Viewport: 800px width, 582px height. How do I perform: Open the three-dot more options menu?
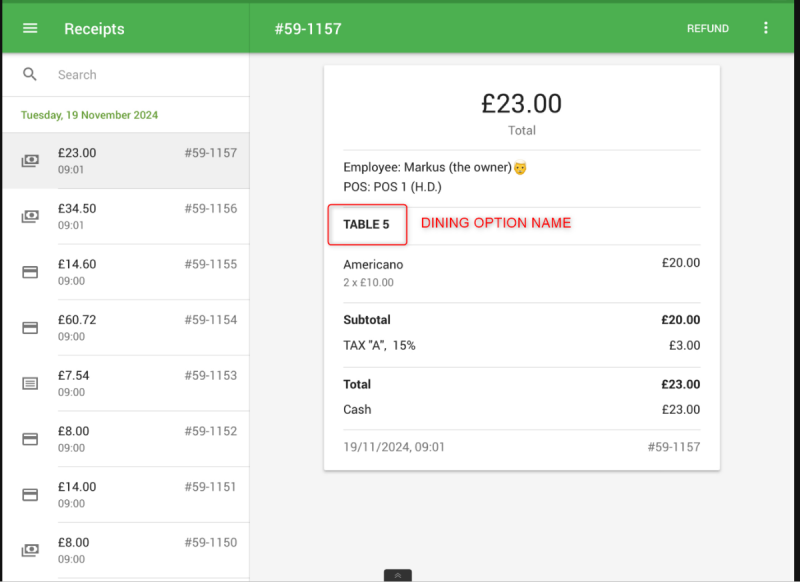[x=766, y=28]
